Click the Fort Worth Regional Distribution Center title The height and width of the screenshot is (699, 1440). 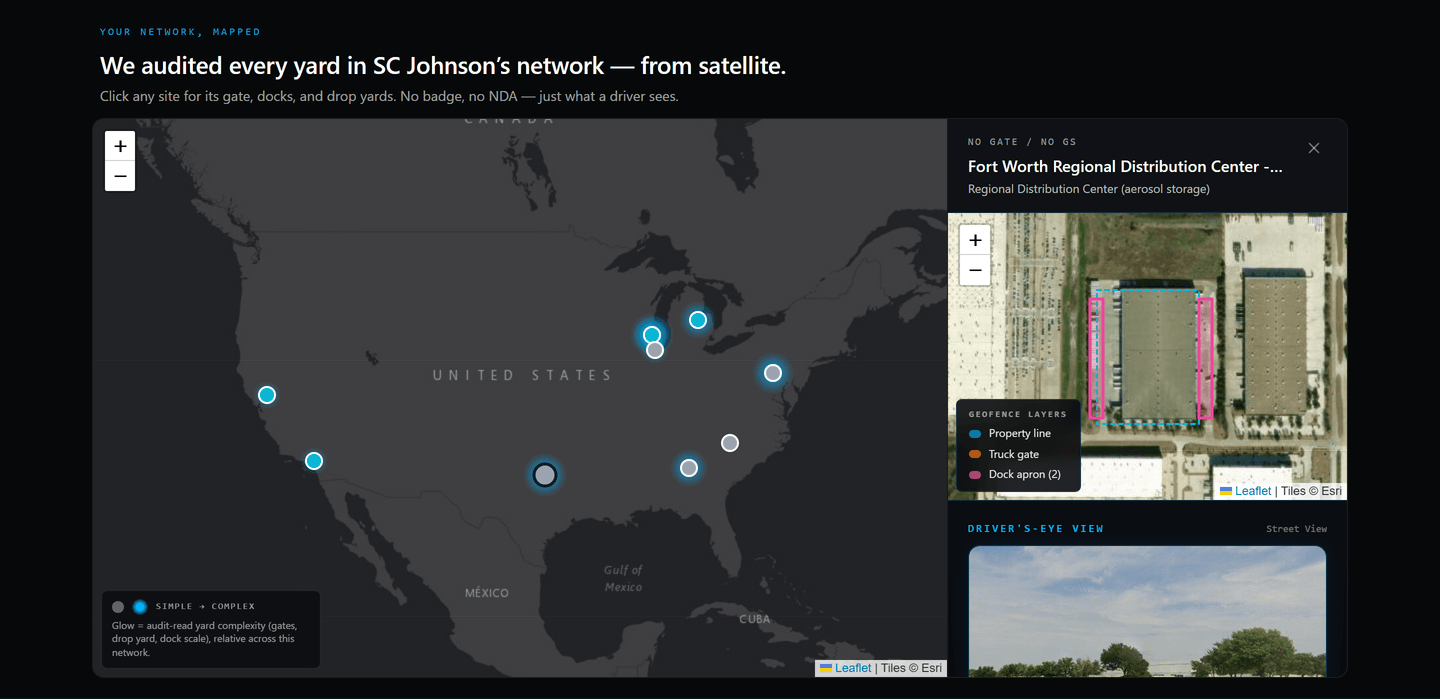[x=1125, y=167]
